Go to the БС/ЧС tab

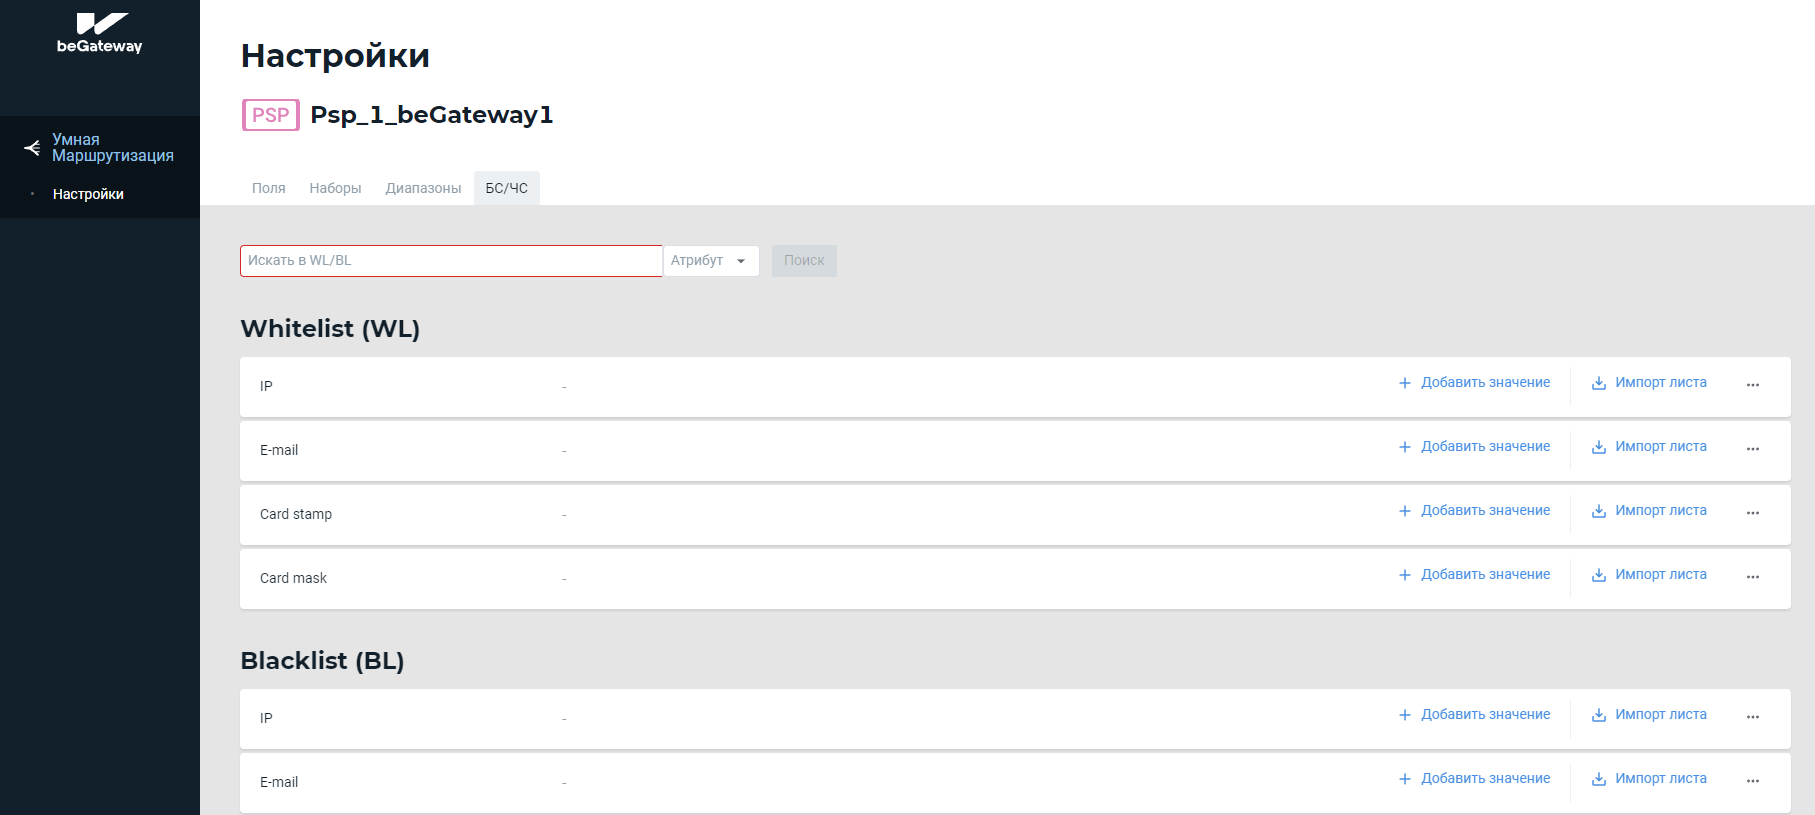(507, 188)
